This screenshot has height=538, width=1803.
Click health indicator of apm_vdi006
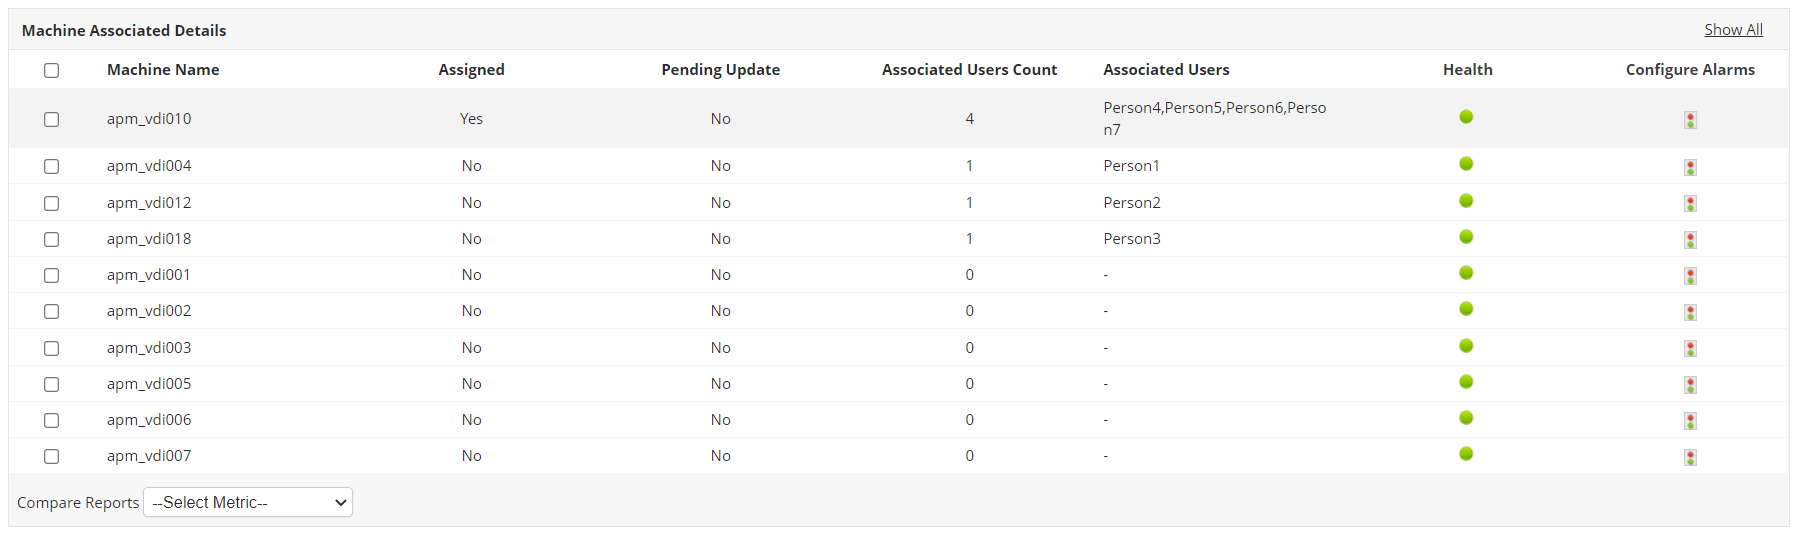pyautogui.click(x=1466, y=418)
